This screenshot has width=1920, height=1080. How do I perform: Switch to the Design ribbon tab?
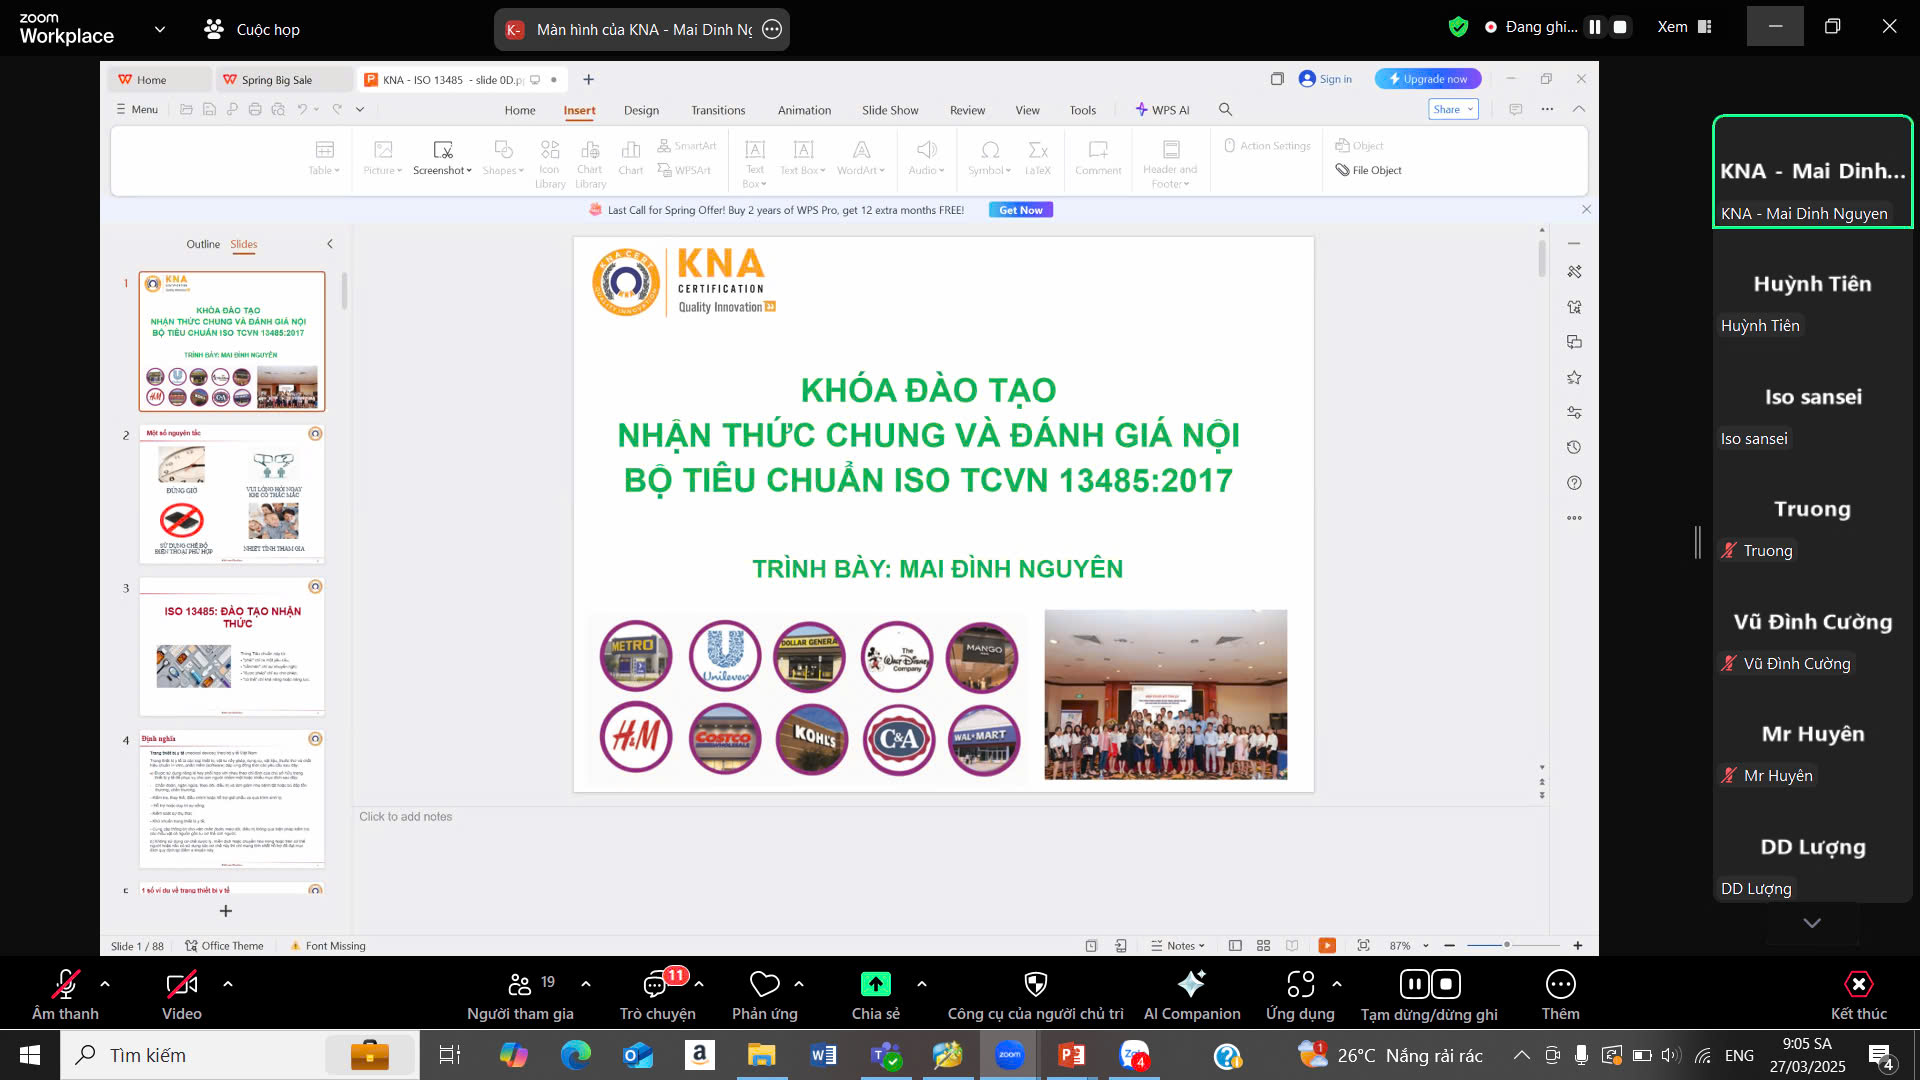(x=641, y=110)
